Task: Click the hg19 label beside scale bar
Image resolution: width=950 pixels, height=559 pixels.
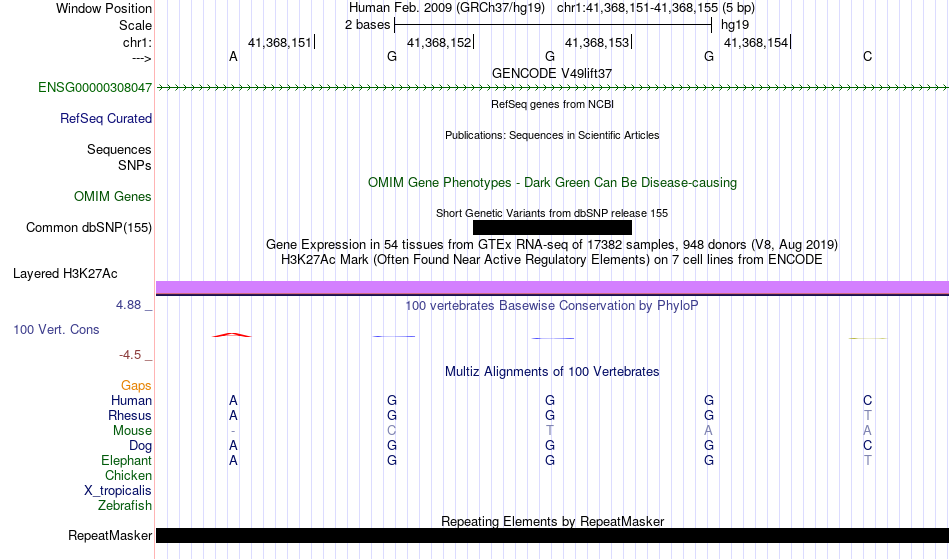Action: [x=735, y=25]
